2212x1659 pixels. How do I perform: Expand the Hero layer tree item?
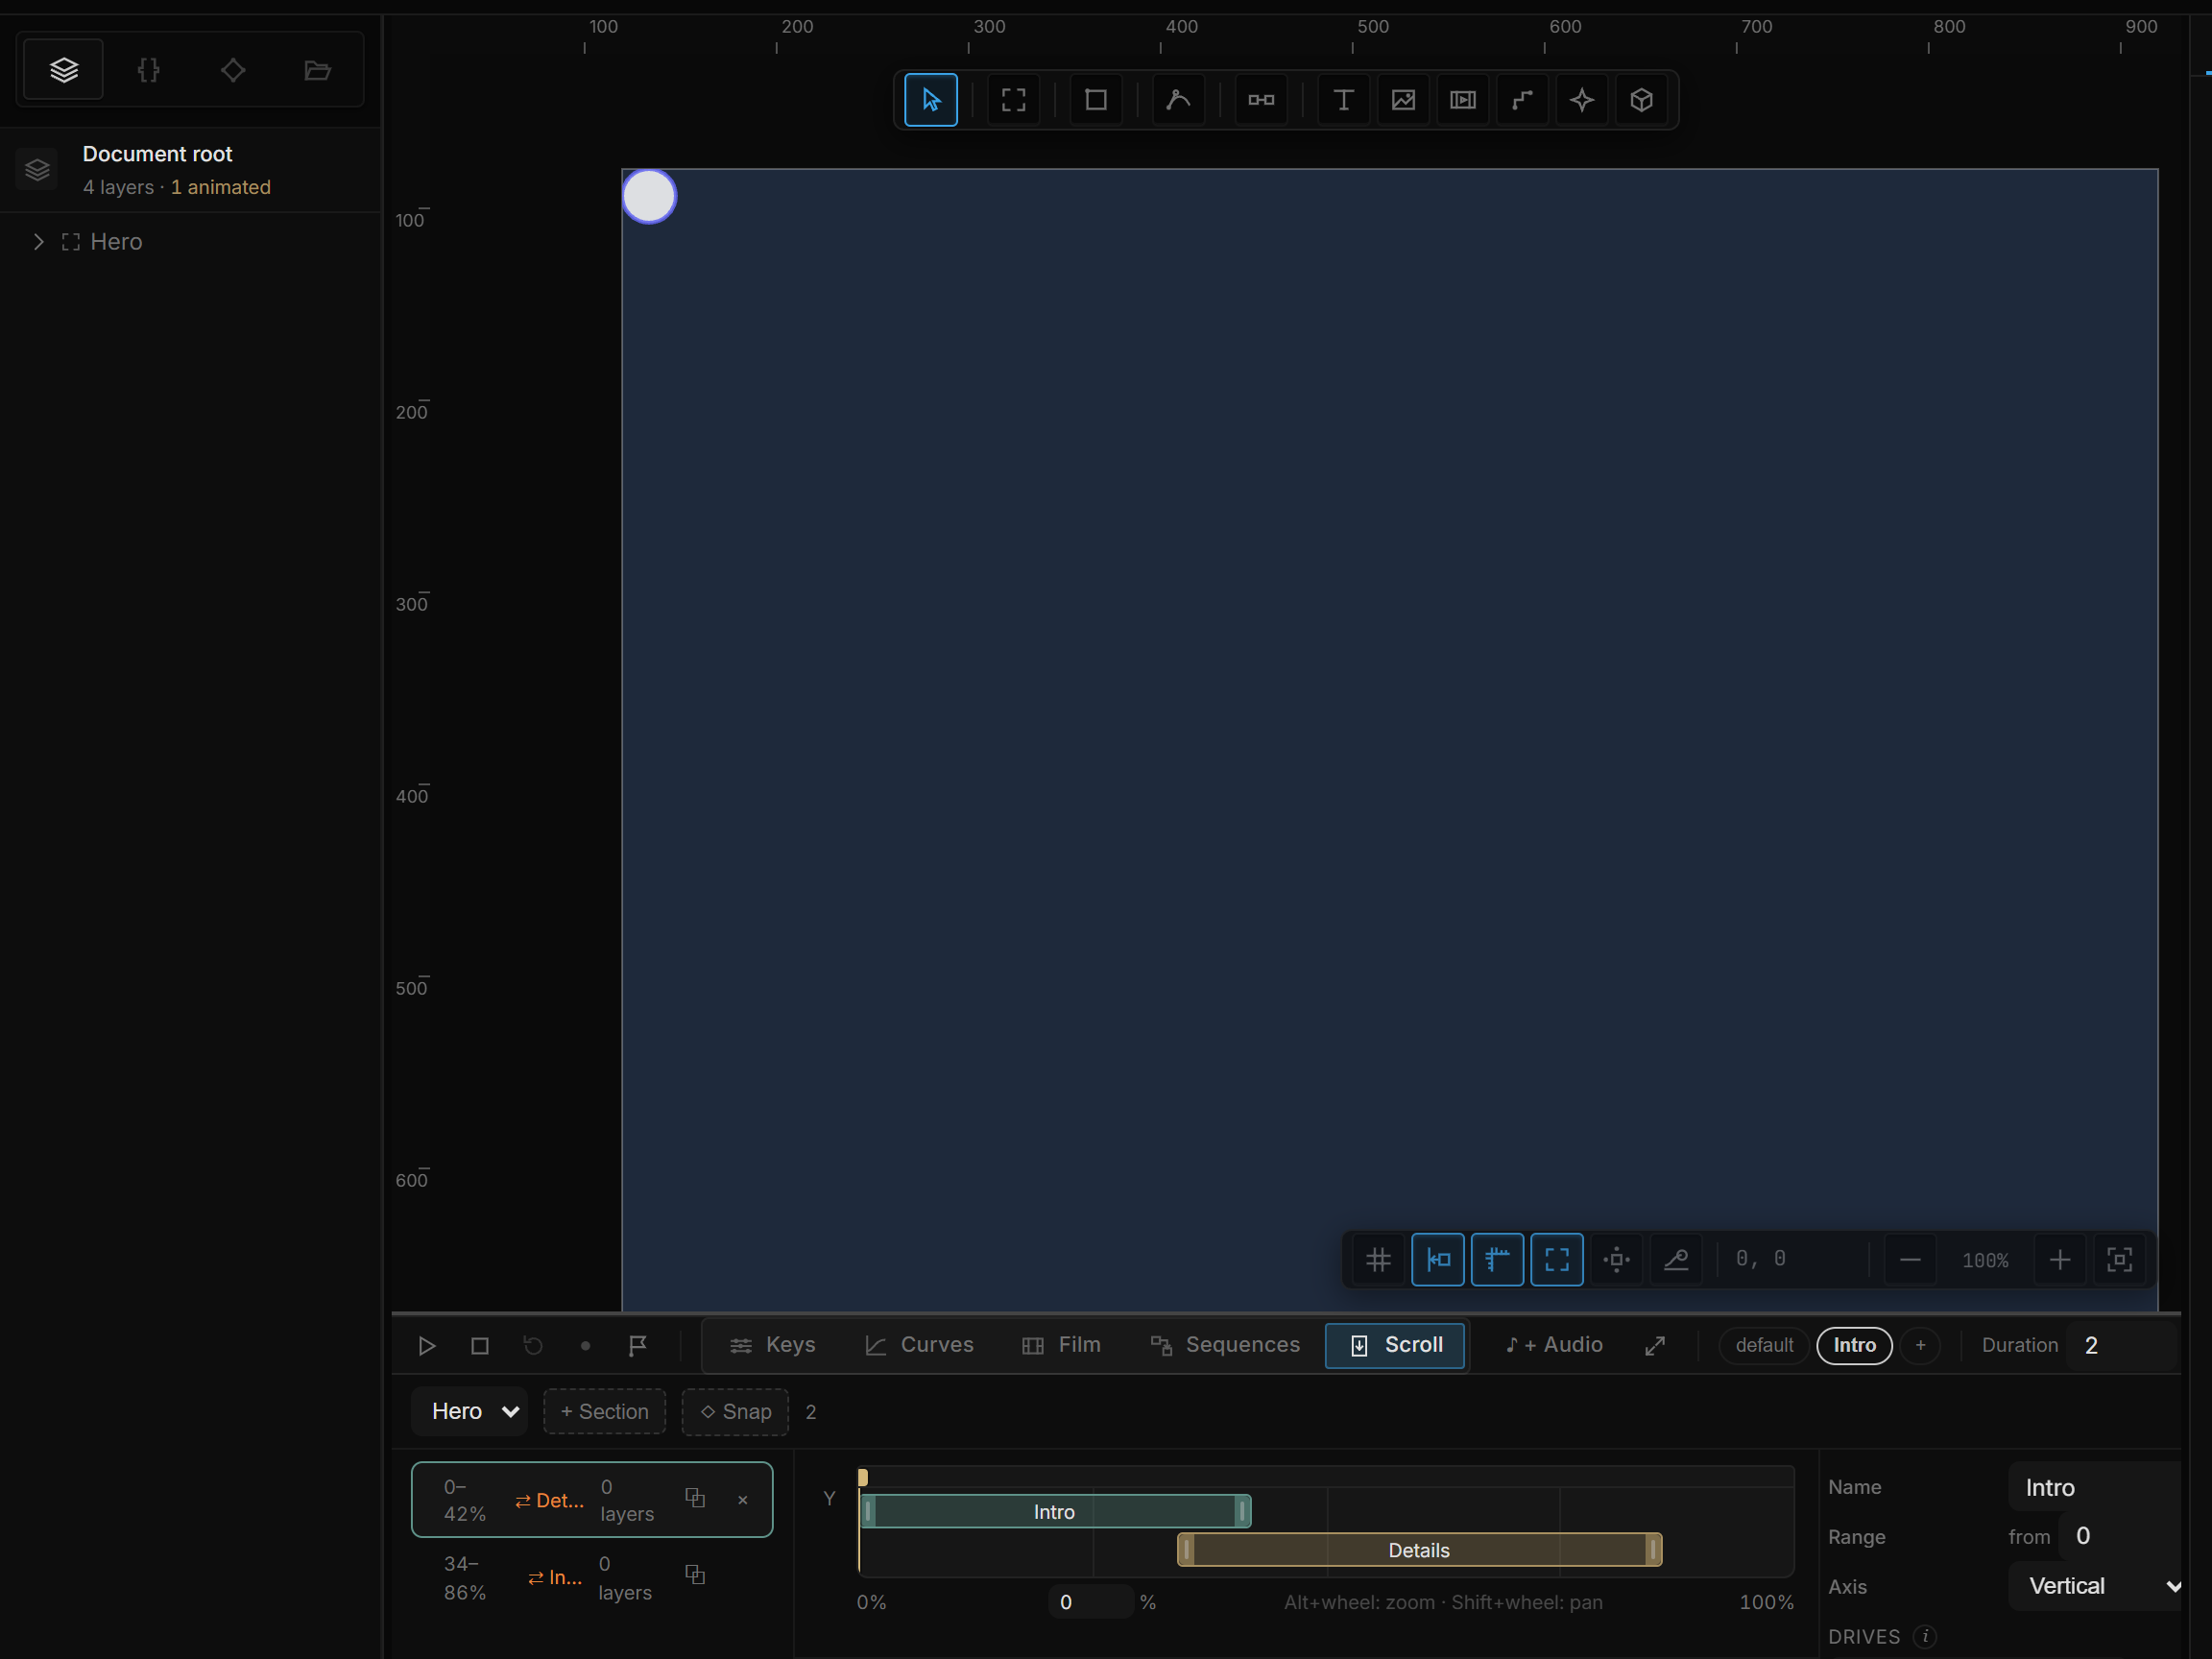38,242
